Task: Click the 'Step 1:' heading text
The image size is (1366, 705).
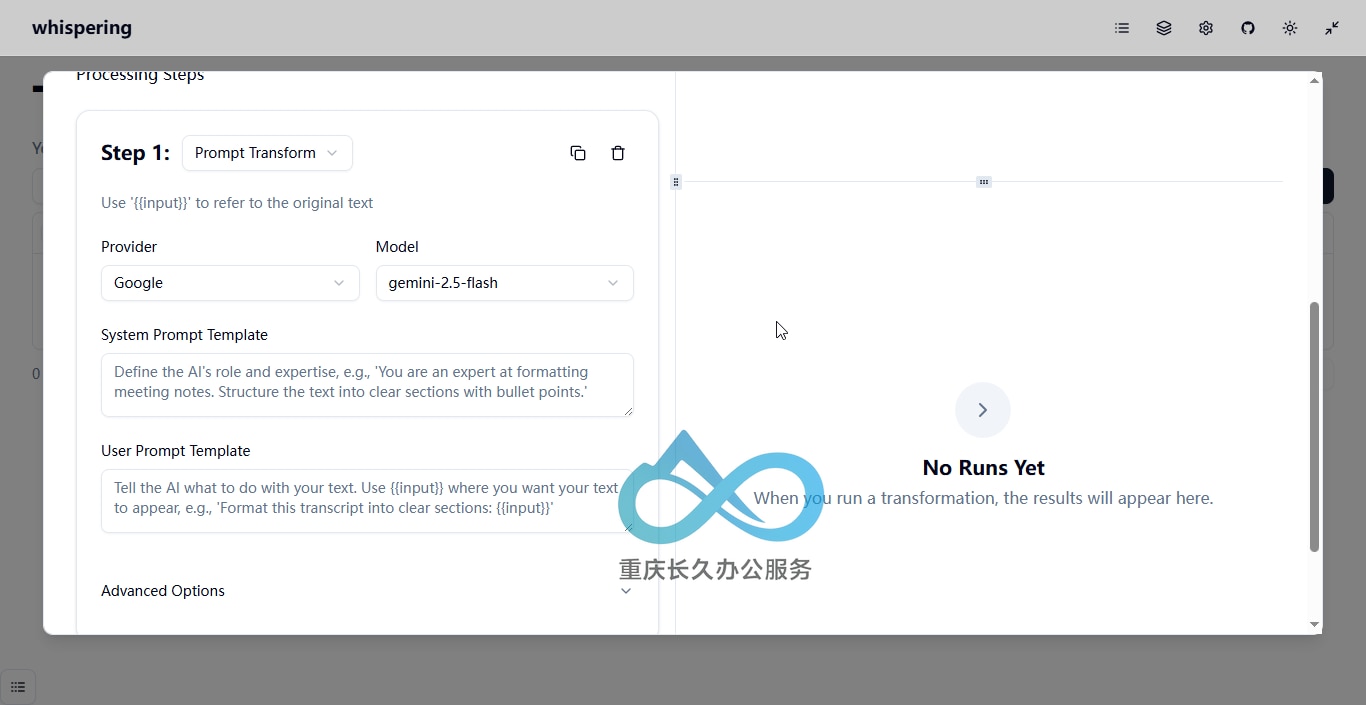Action: [135, 153]
